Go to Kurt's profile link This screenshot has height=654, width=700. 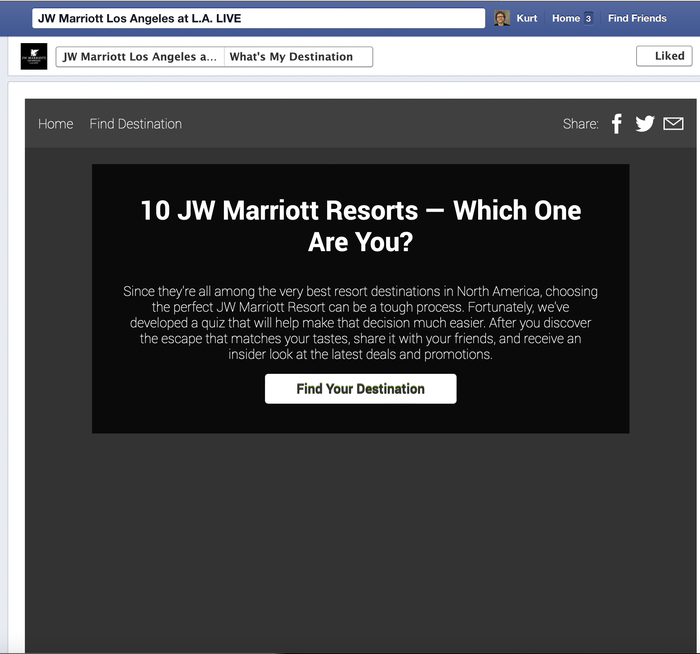[x=527, y=18]
